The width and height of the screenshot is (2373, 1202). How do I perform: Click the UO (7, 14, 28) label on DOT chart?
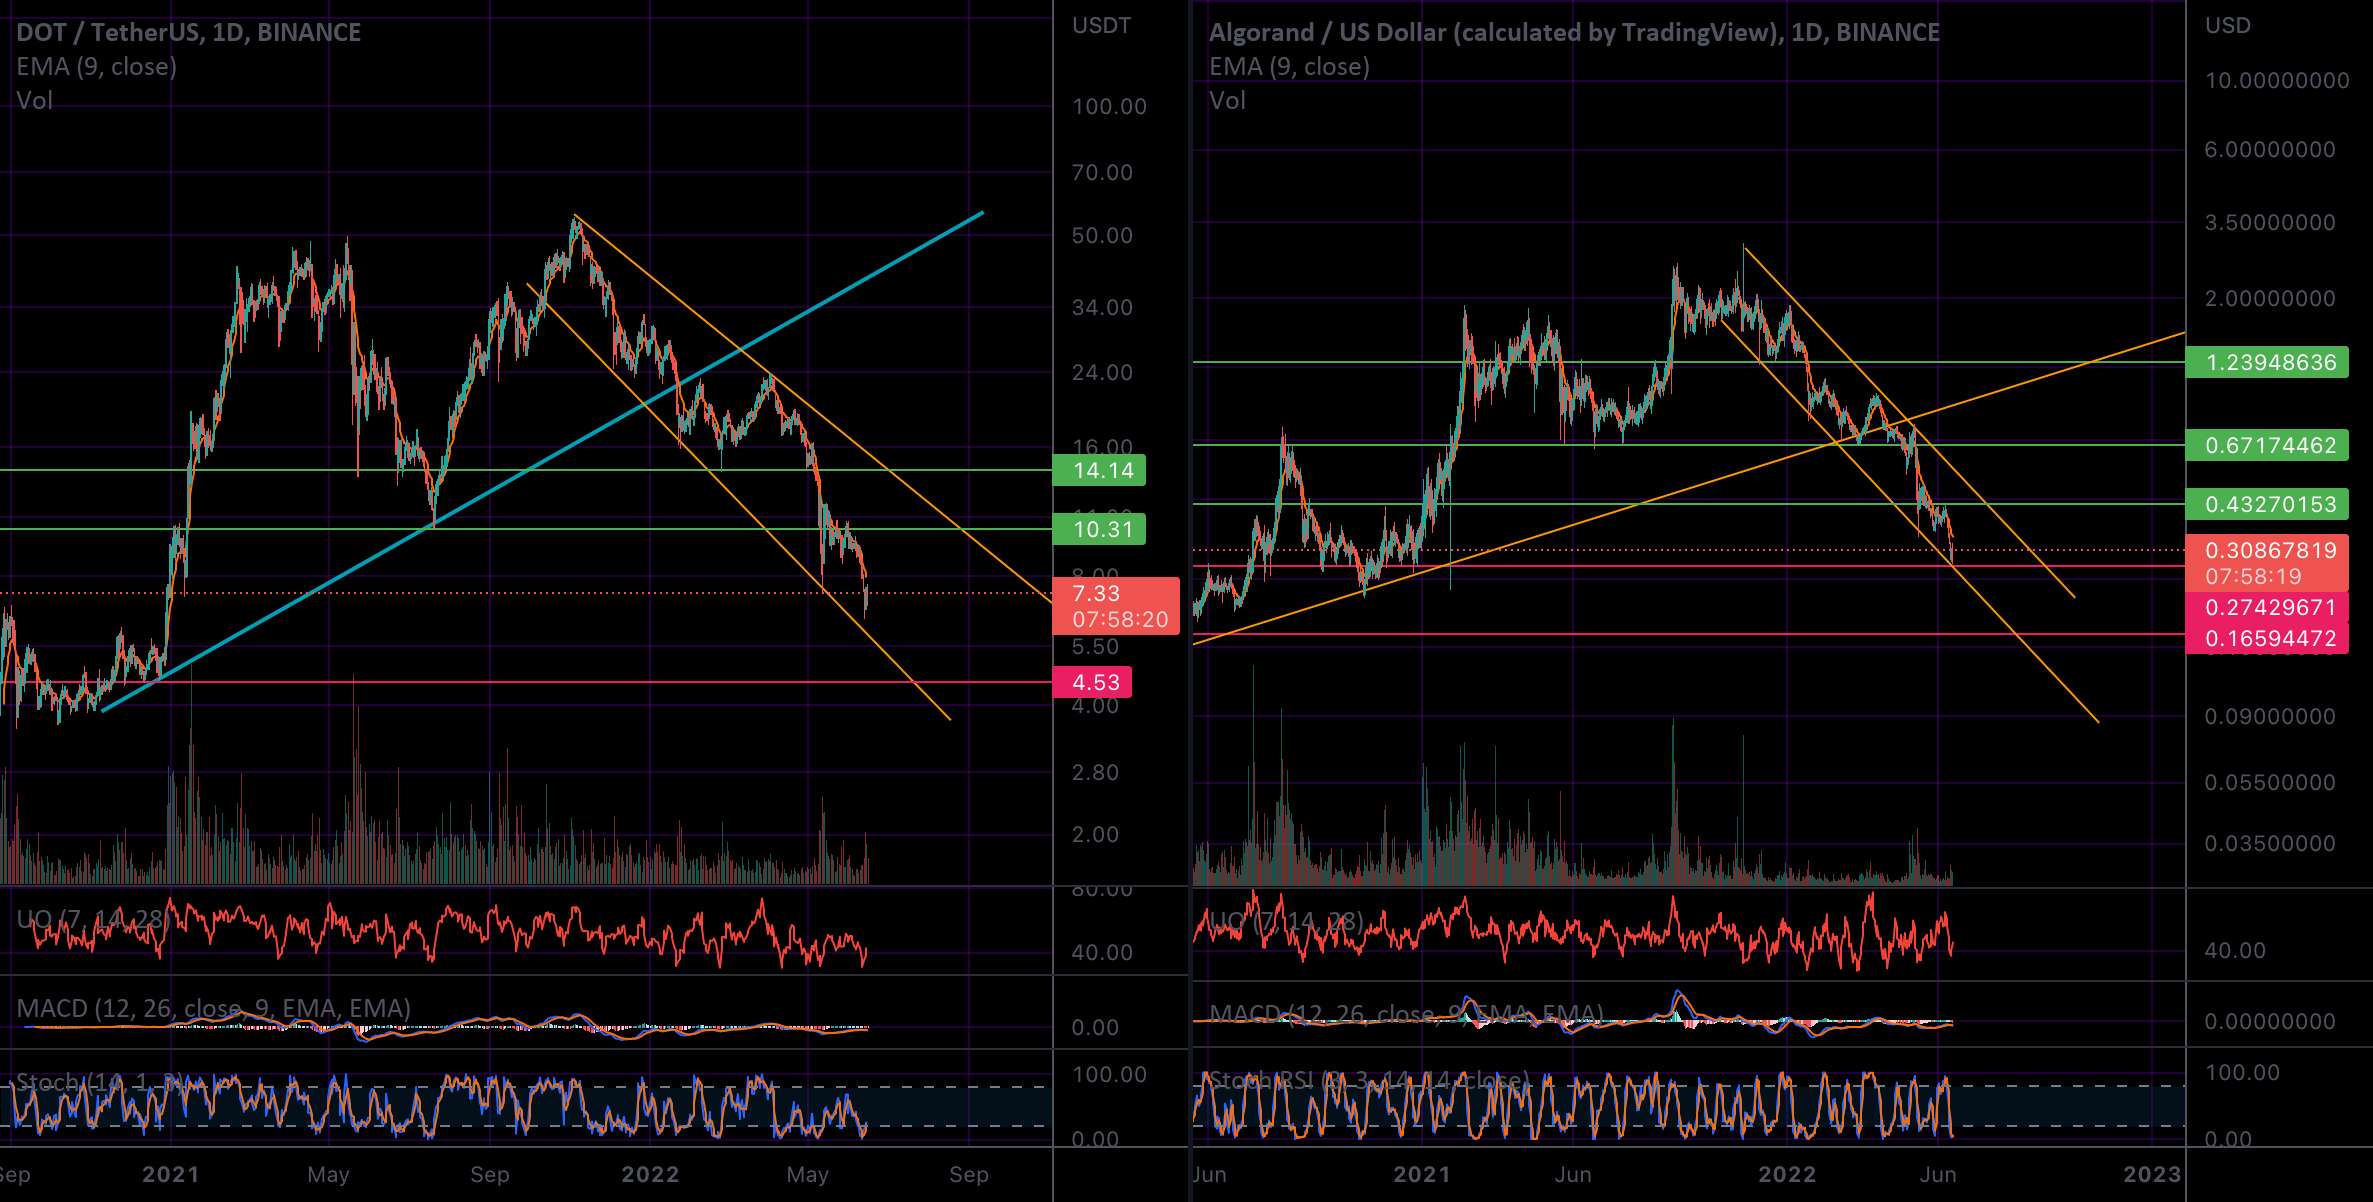click(92, 919)
